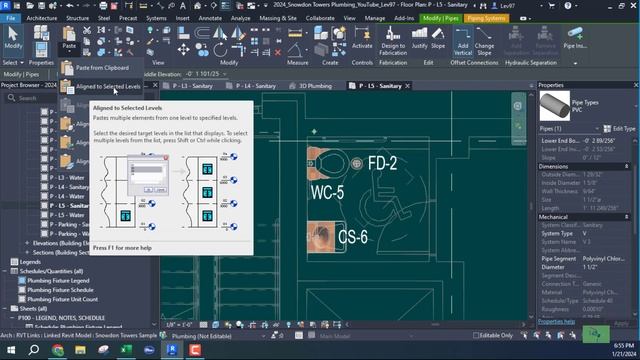Click the Open folder icon in quick access toolbar

(x=30, y=6)
